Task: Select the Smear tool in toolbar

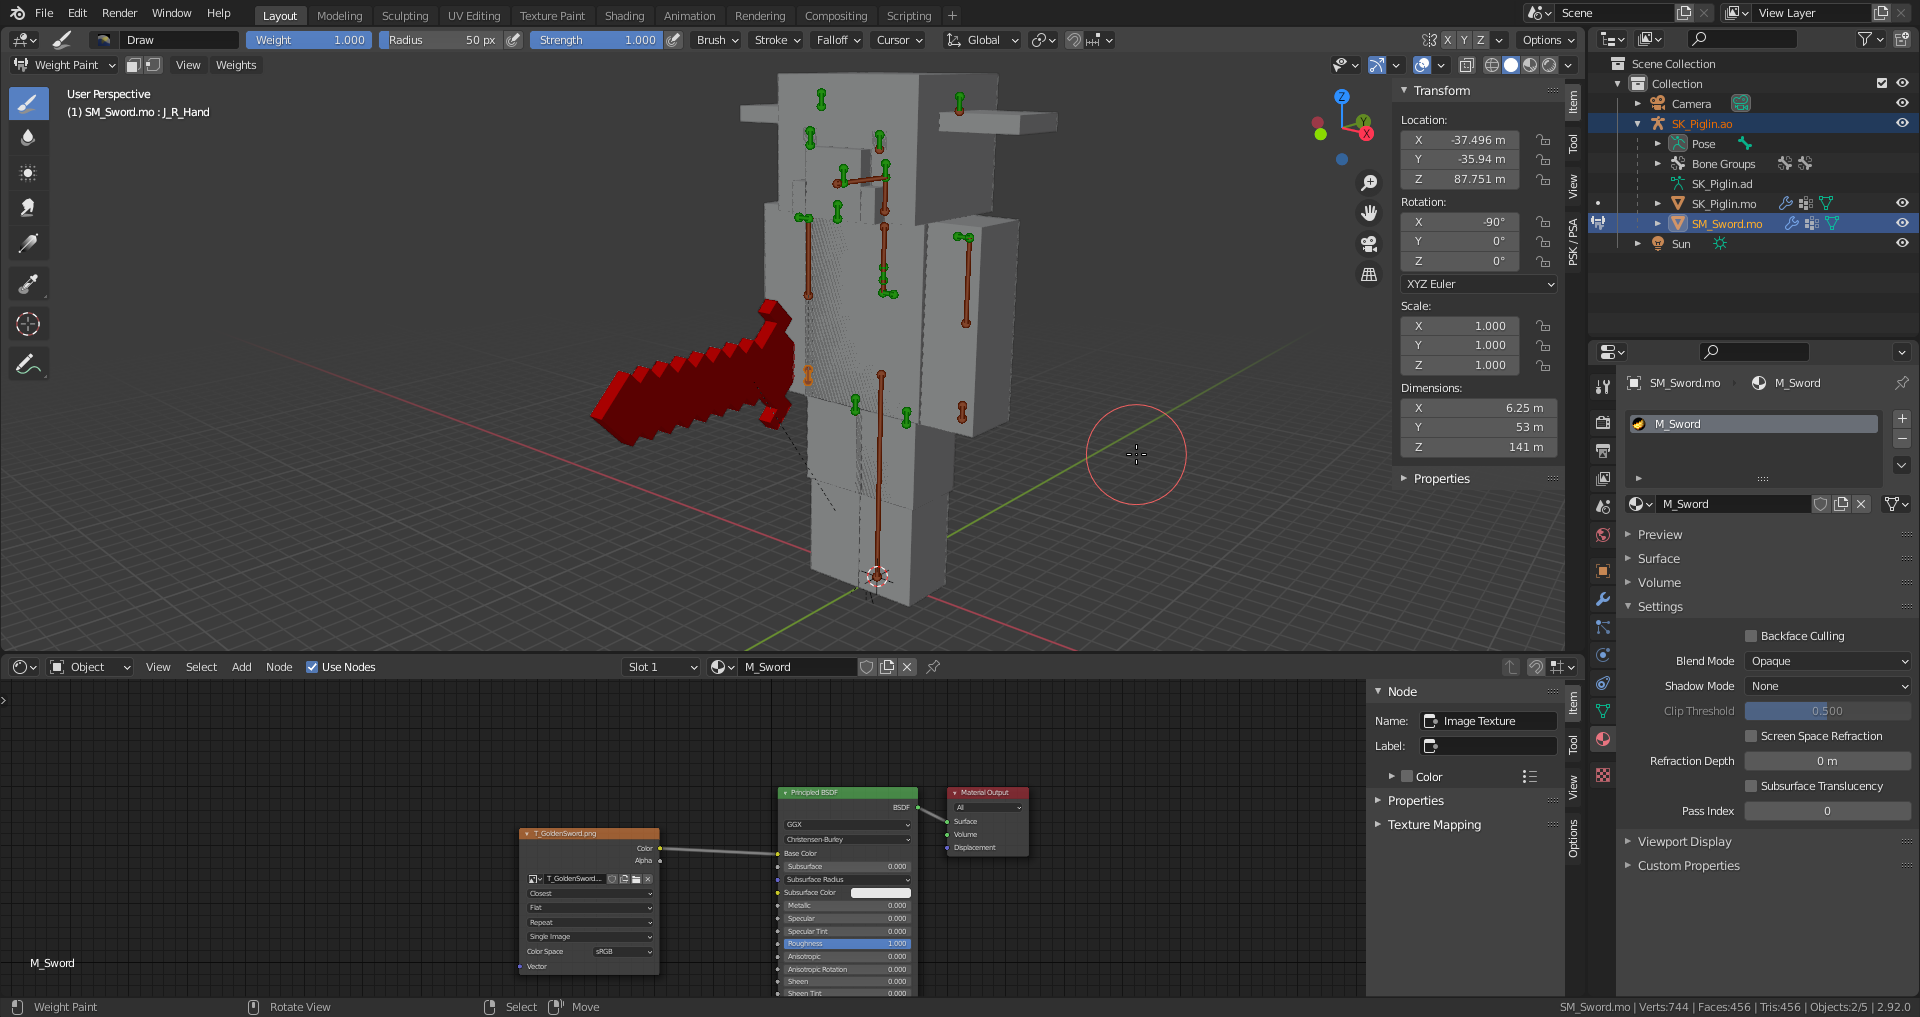Action: click(28, 208)
